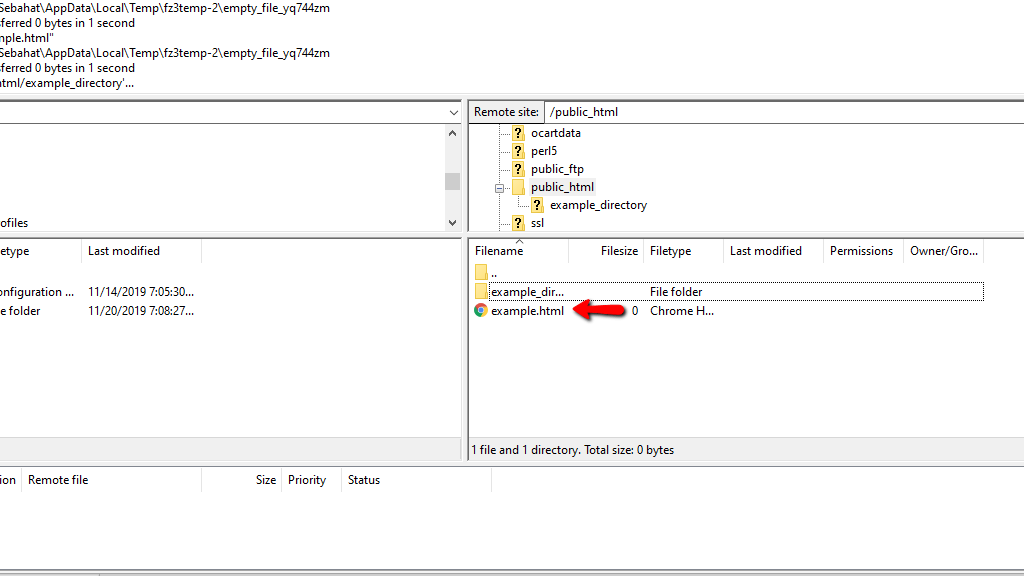The height and width of the screenshot is (576, 1024).
Task: Click the '1 file and 1 directory' status text
Action: (572, 450)
